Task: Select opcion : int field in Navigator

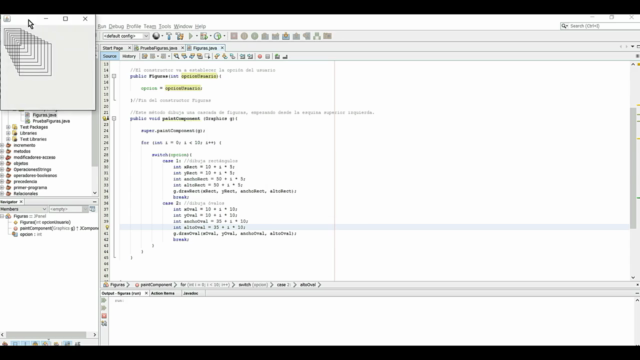Action: click(x=31, y=234)
